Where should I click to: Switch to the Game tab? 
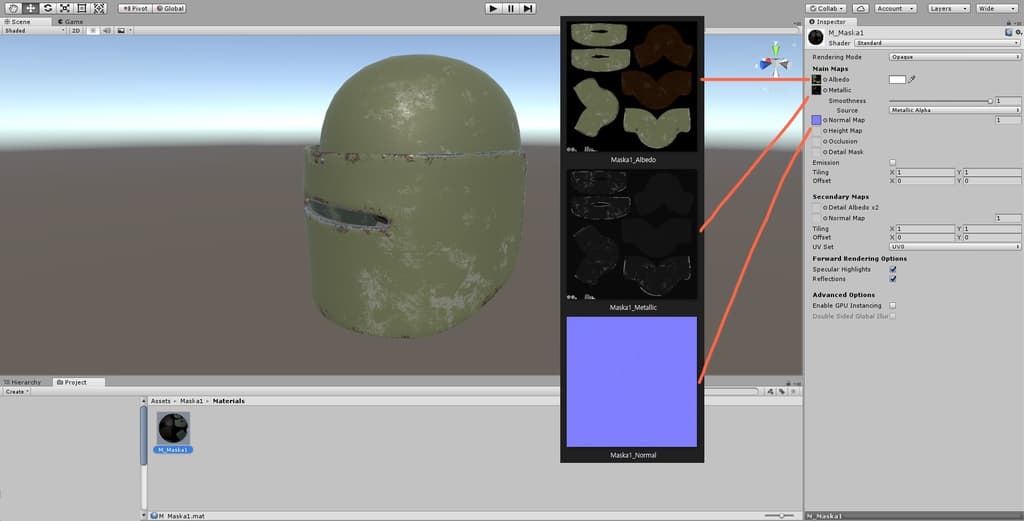pos(71,22)
